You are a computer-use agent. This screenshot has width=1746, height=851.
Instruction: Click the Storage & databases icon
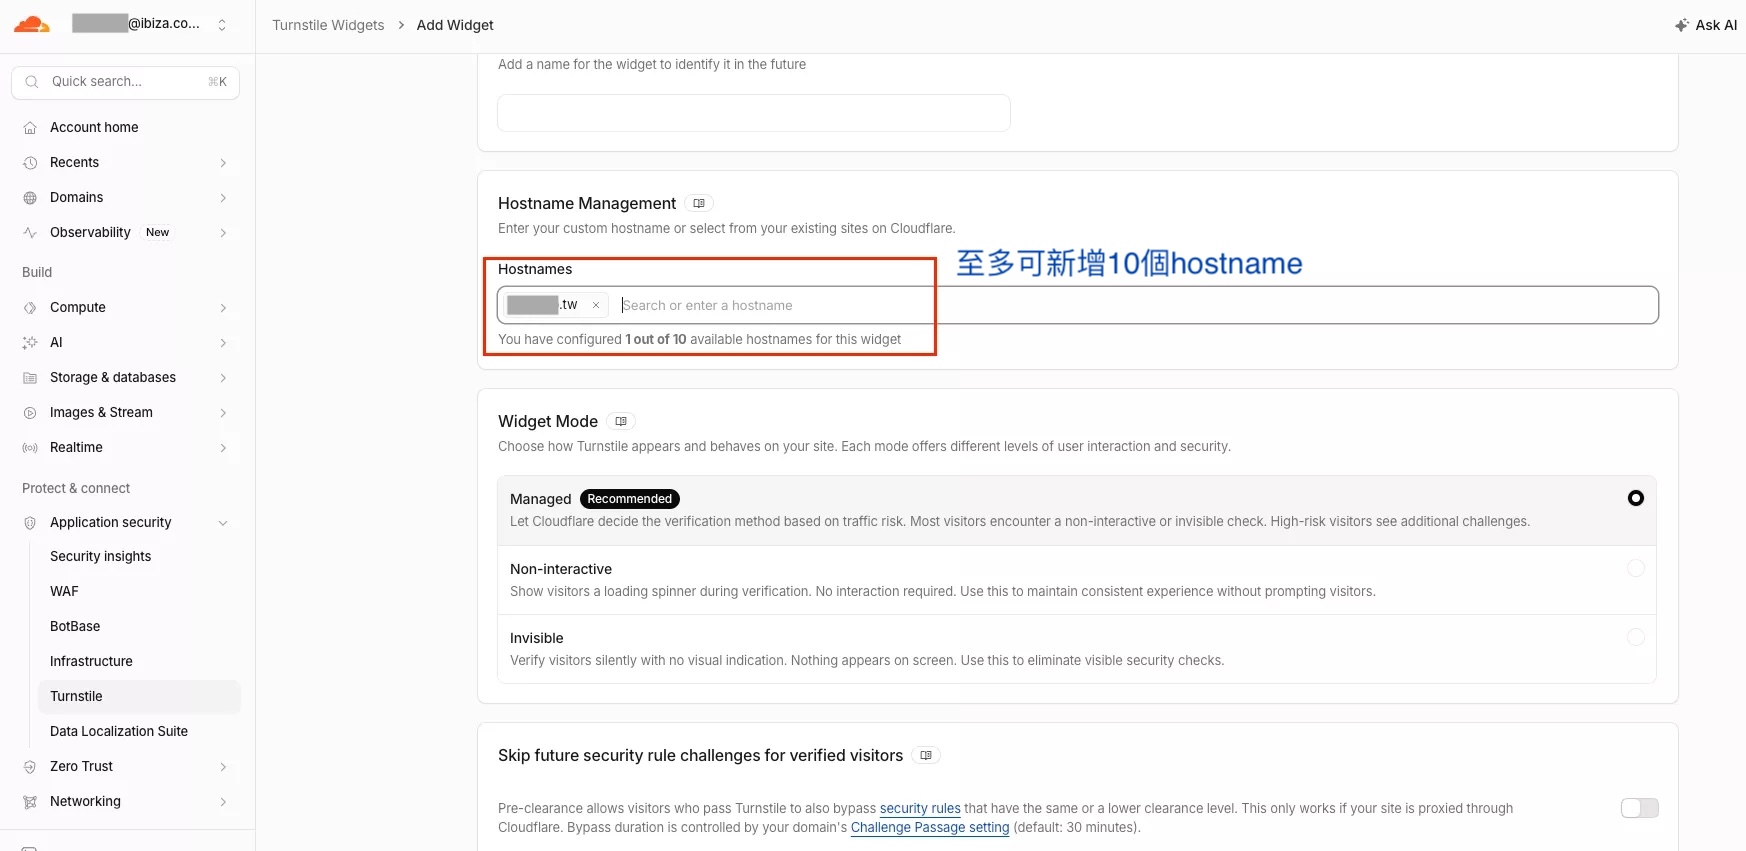coord(30,378)
